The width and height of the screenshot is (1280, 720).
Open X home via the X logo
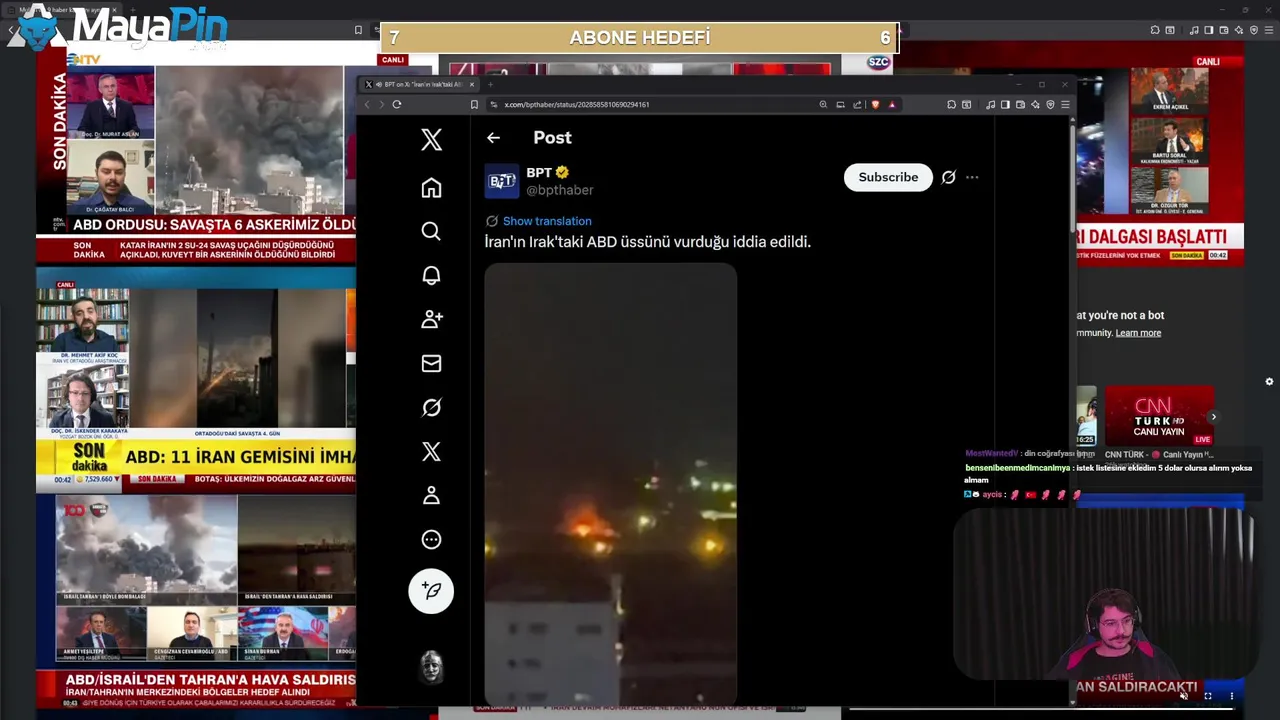click(431, 139)
